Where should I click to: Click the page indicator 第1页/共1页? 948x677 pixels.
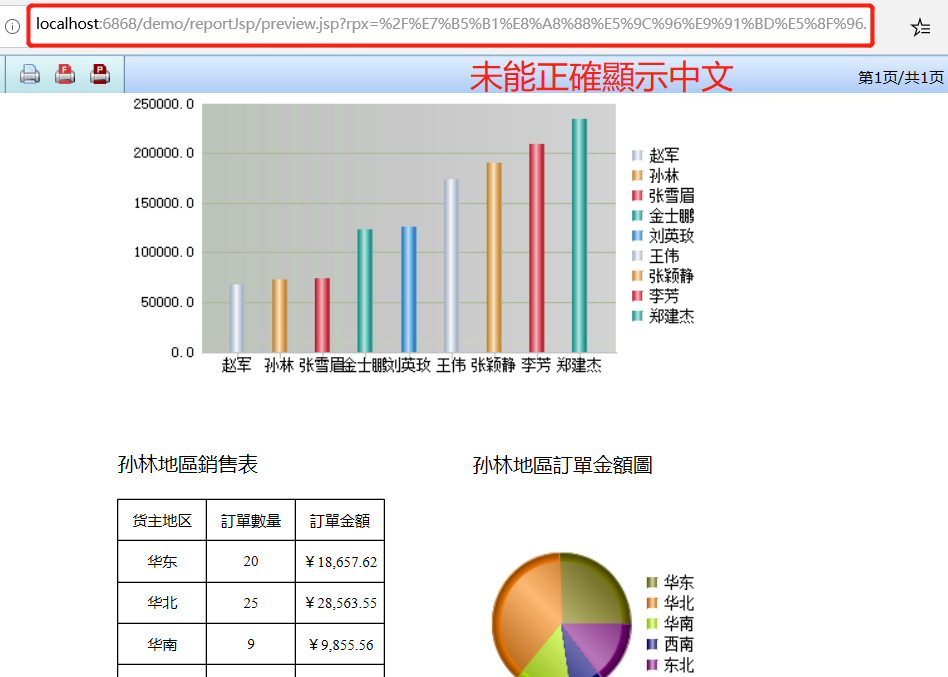point(900,77)
